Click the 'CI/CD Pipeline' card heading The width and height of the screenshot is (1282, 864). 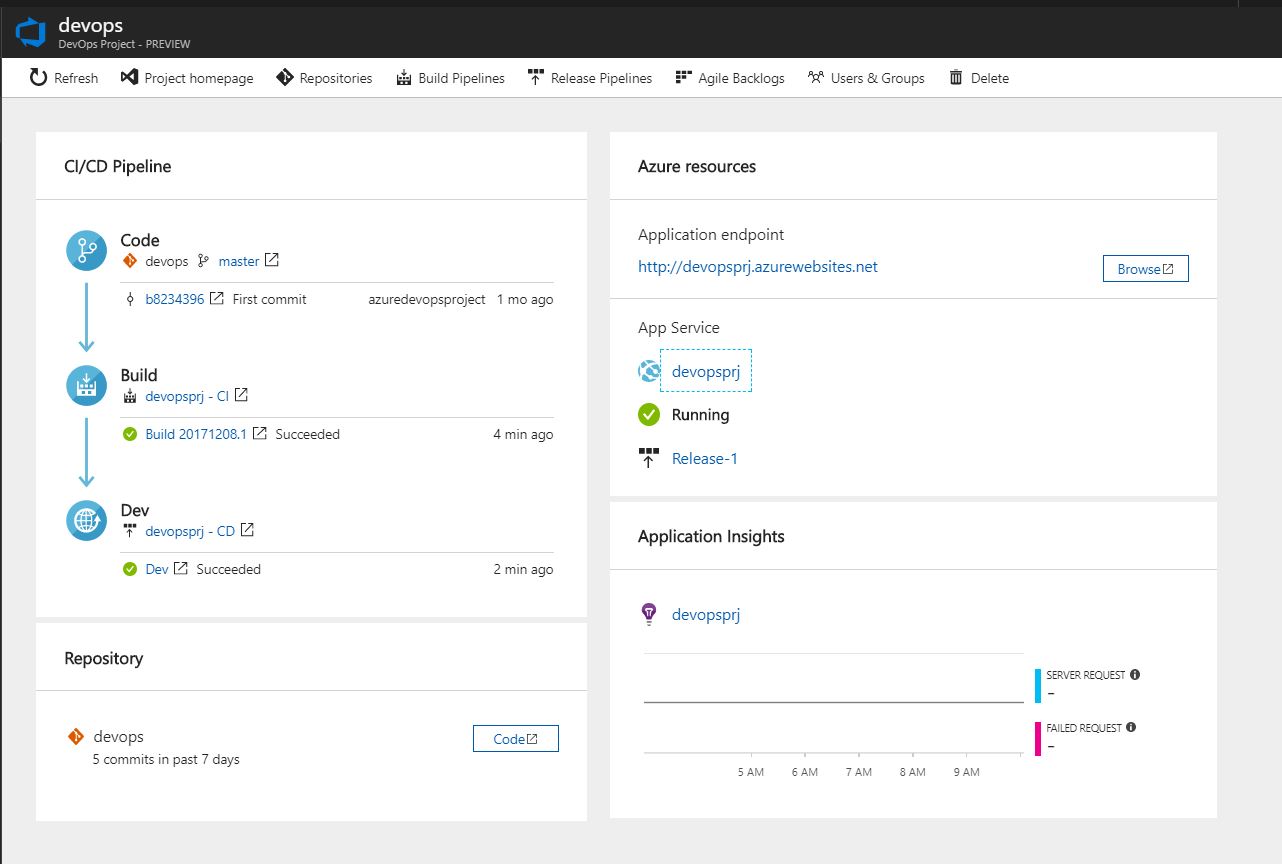pyautogui.click(x=118, y=166)
